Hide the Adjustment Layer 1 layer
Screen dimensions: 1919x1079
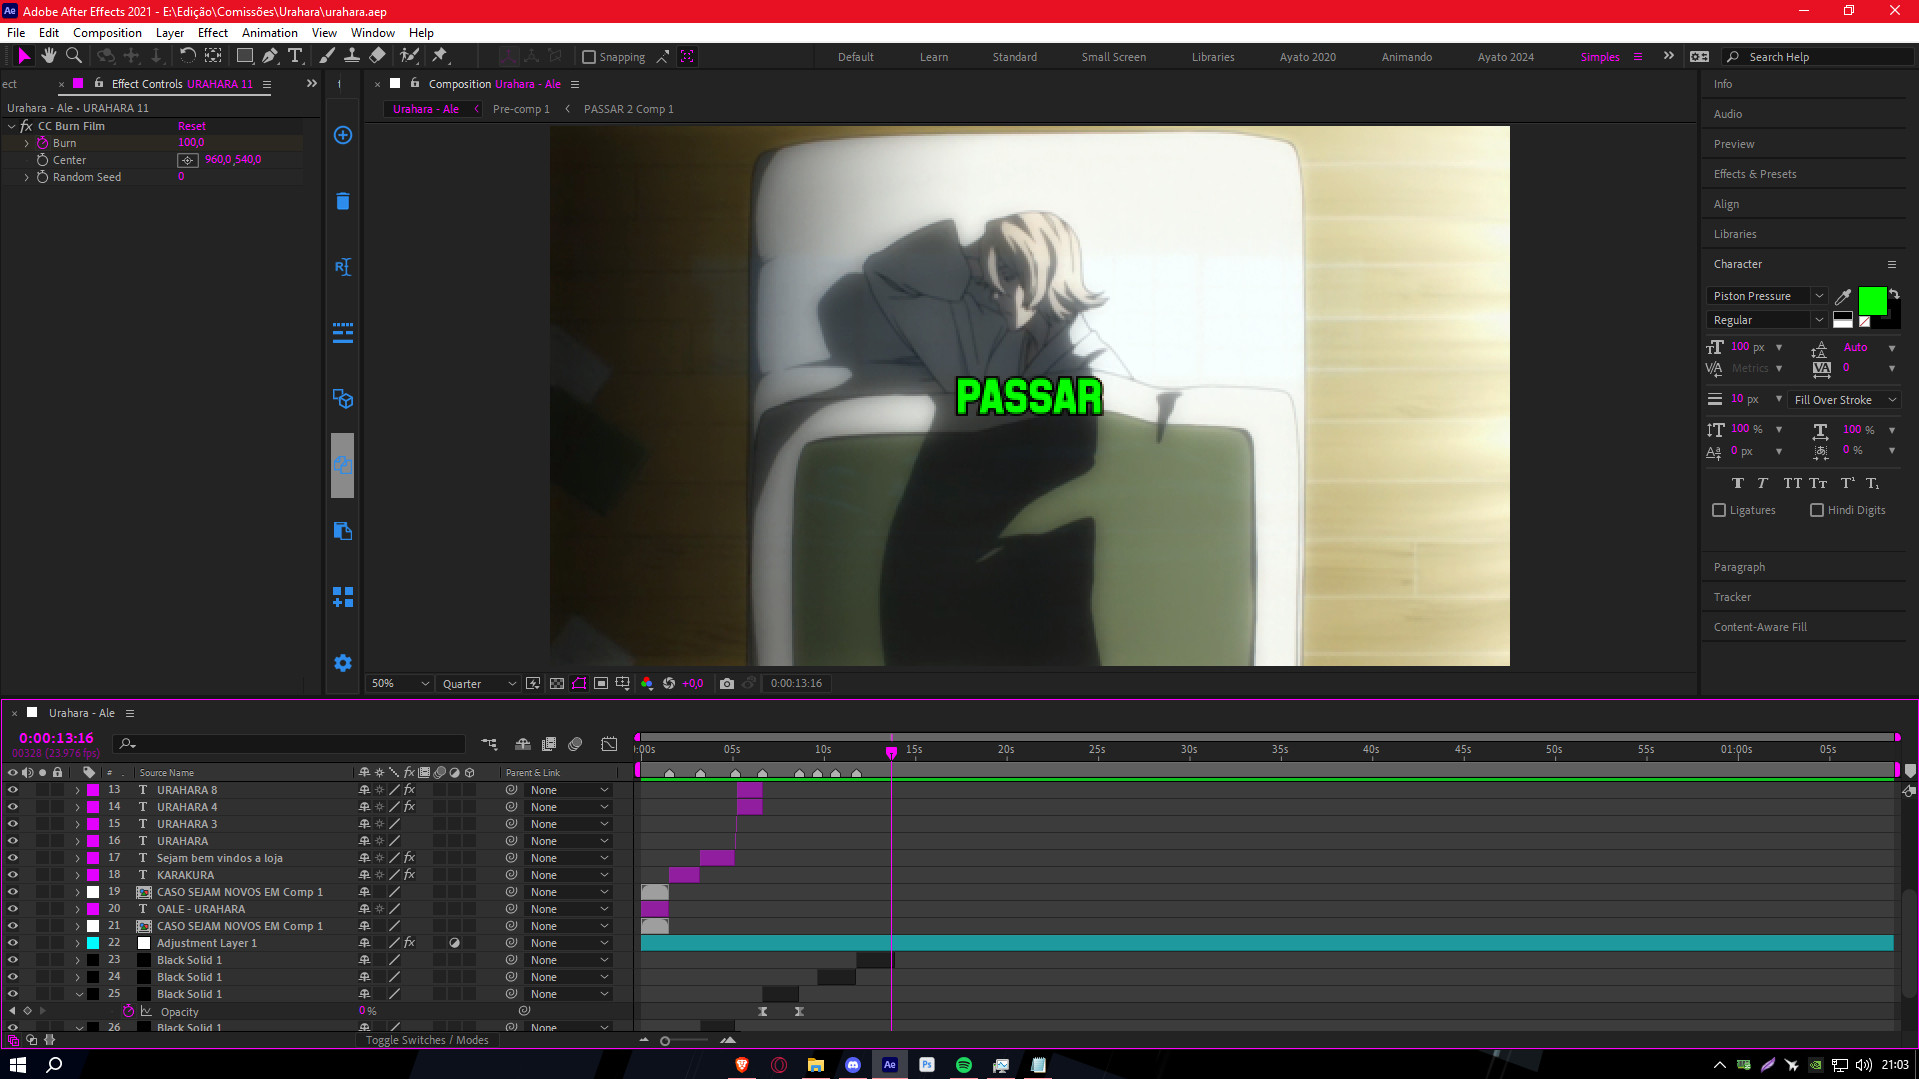[13, 943]
